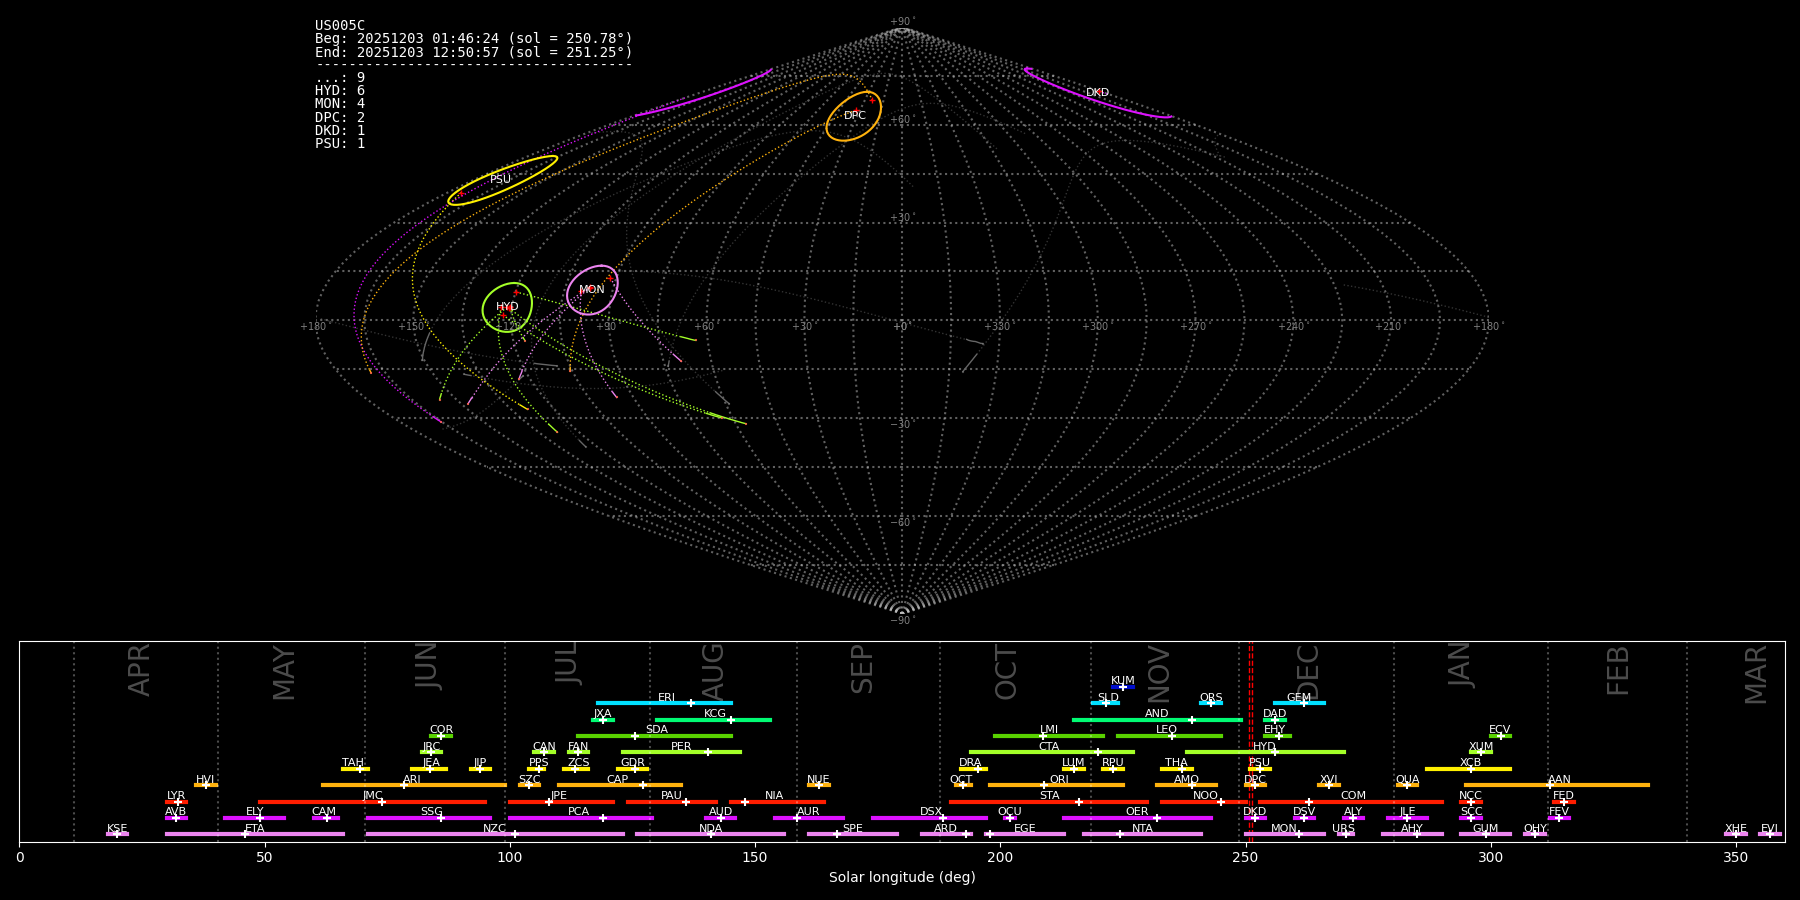The width and height of the screenshot is (1800, 900).
Task: Click the red dashed current solar longitude line
Action: tap(1250, 740)
